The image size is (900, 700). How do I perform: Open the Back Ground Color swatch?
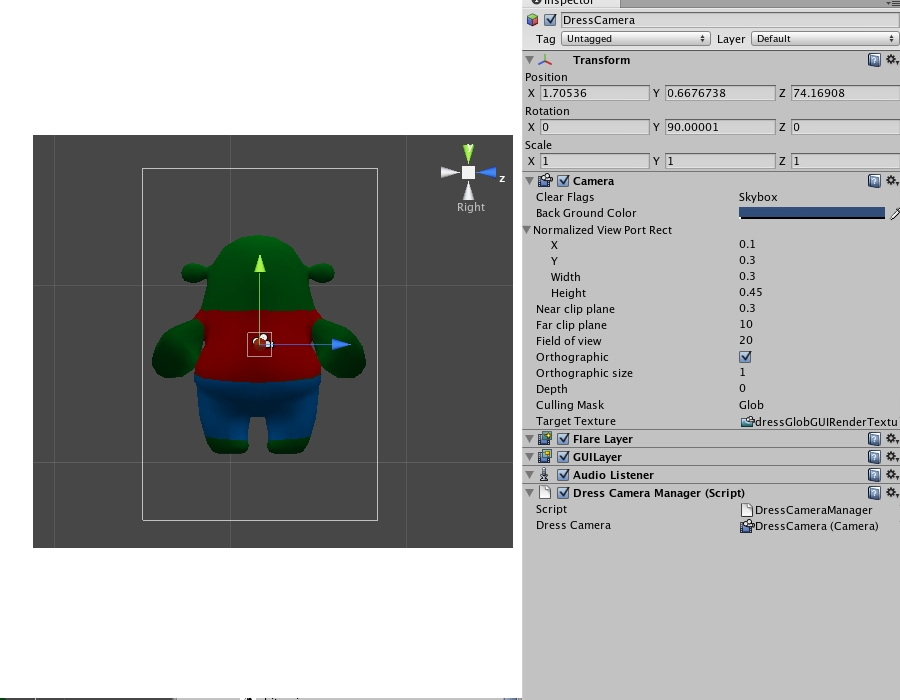coord(810,213)
